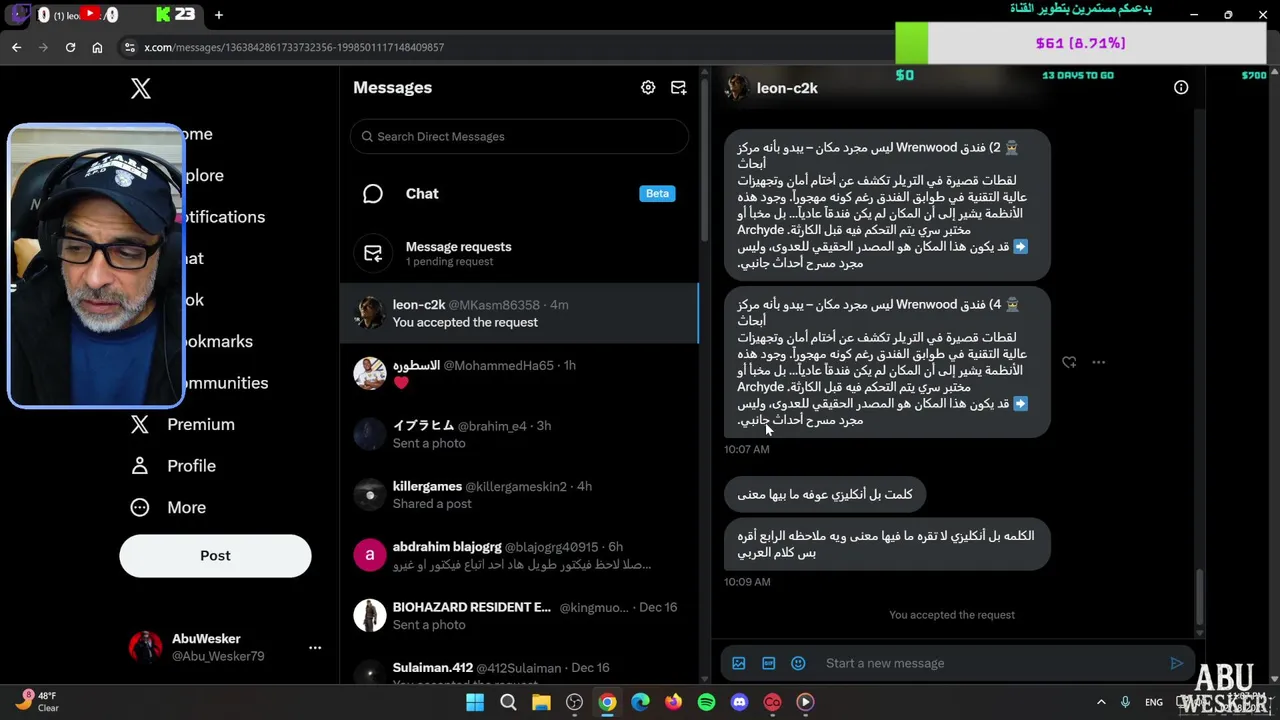Click the 10:07 AM timestamp
This screenshot has width=1280, height=720.
click(x=747, y=450)
